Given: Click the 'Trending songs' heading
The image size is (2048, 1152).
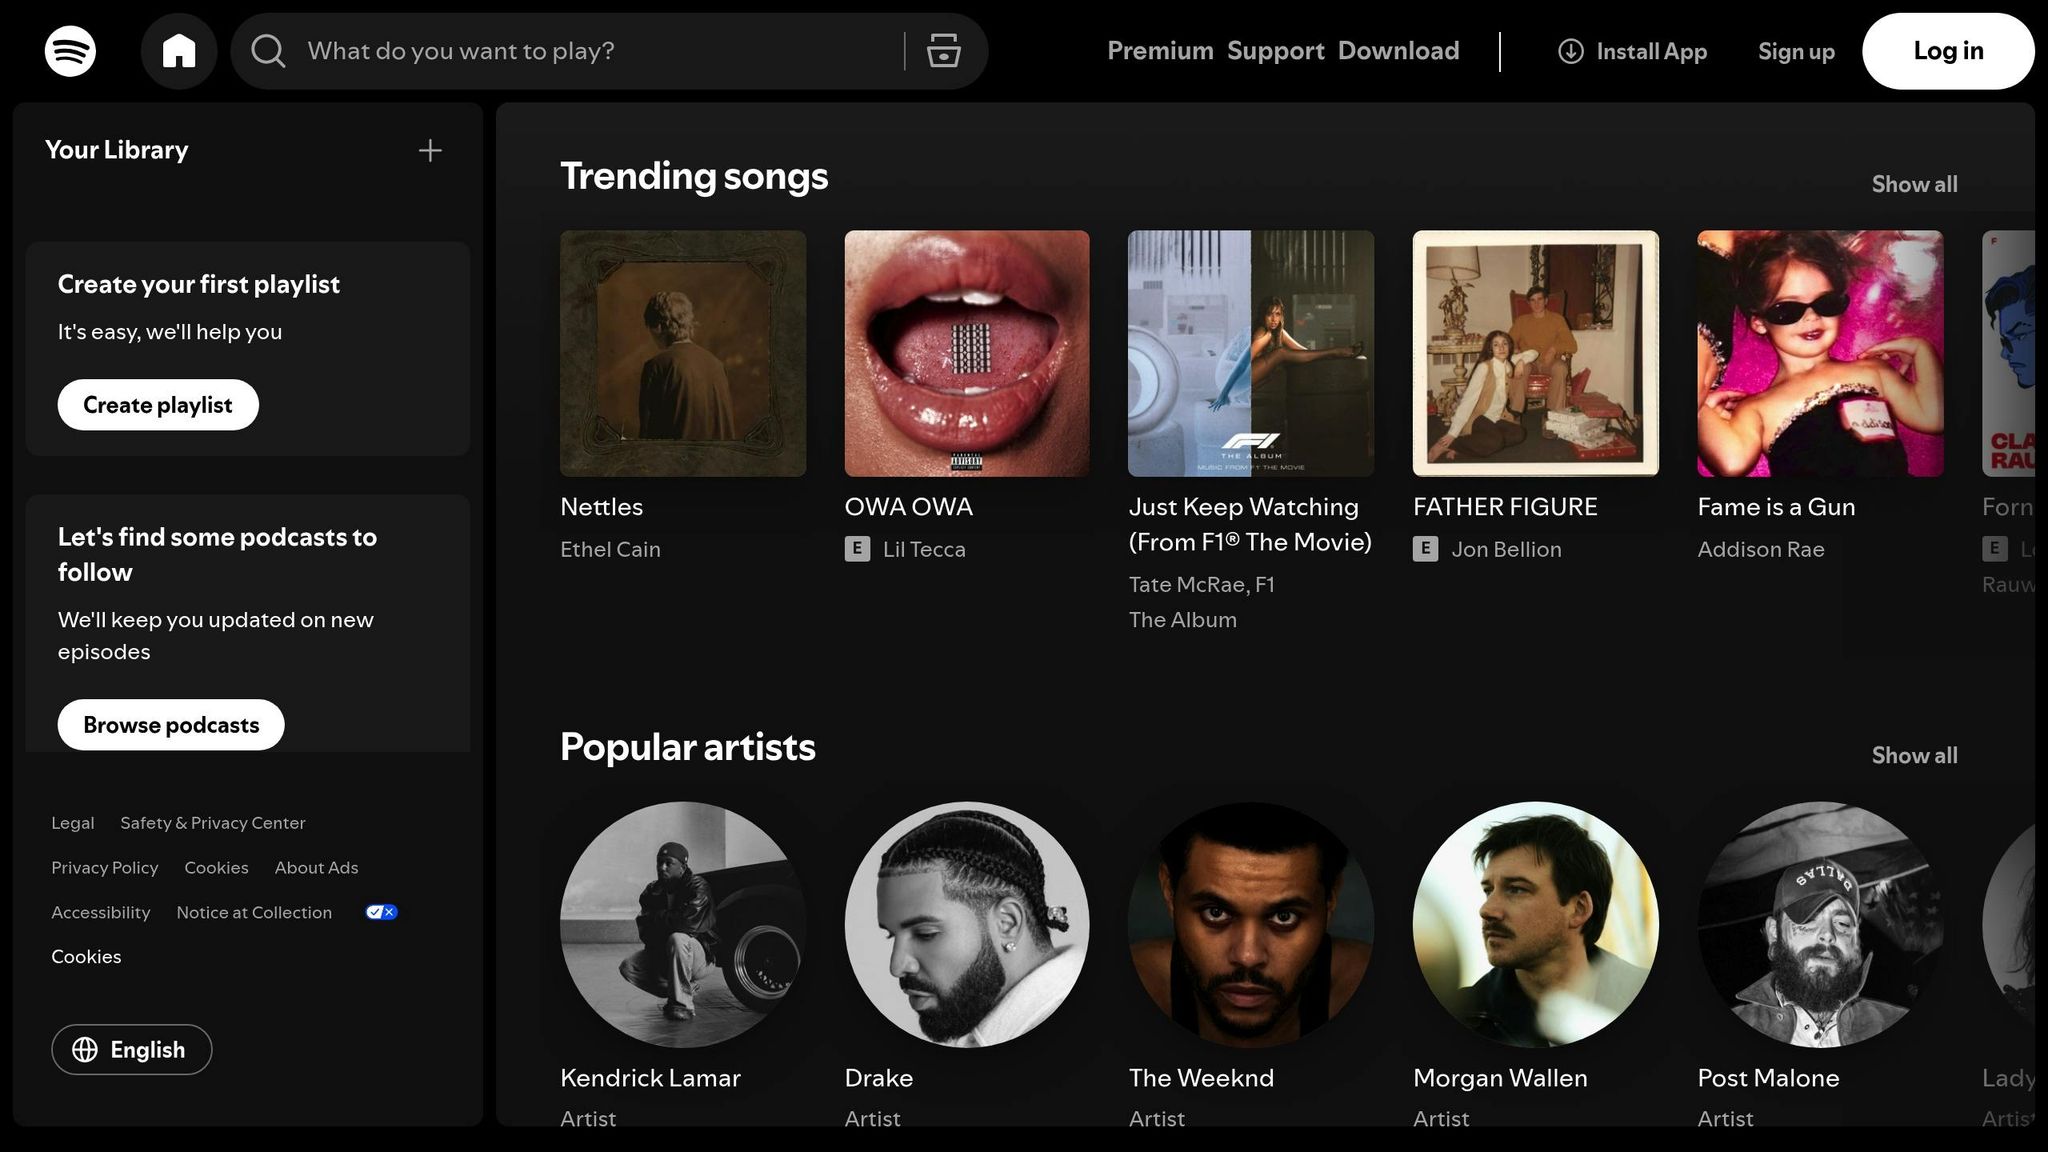Looking at the screenshot, I should [x=694, y=176].
